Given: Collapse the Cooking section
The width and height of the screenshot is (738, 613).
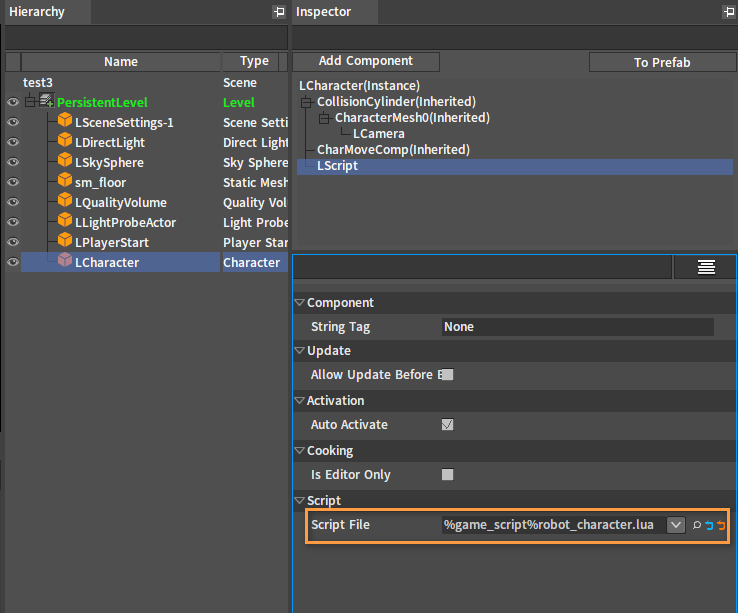Looking at the screenshot, I should coord(299,451).
